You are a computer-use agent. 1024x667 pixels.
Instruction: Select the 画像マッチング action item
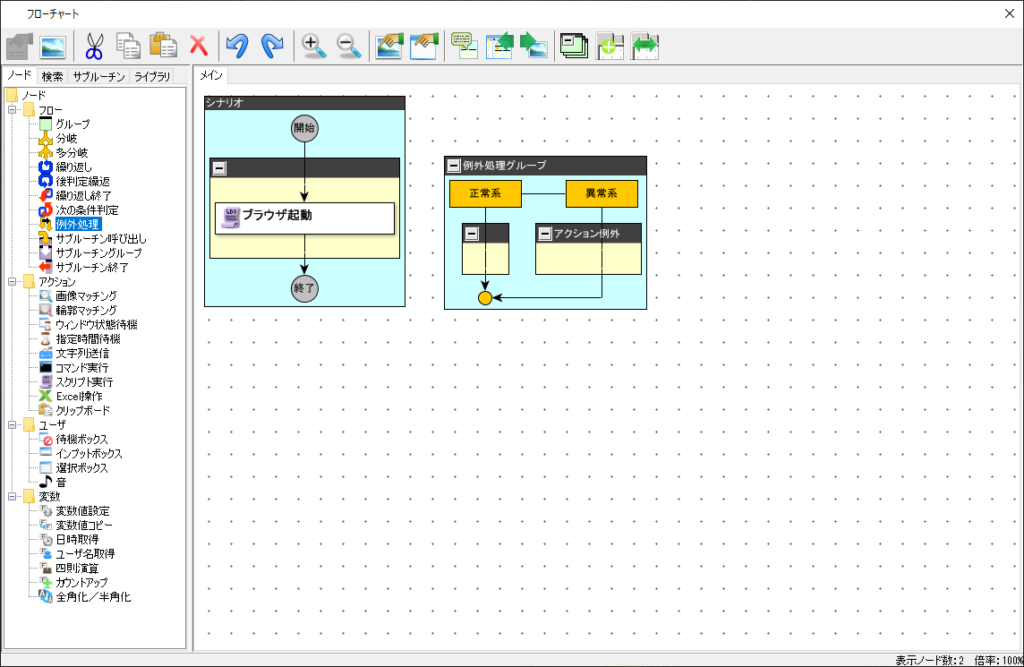[86, 296]
